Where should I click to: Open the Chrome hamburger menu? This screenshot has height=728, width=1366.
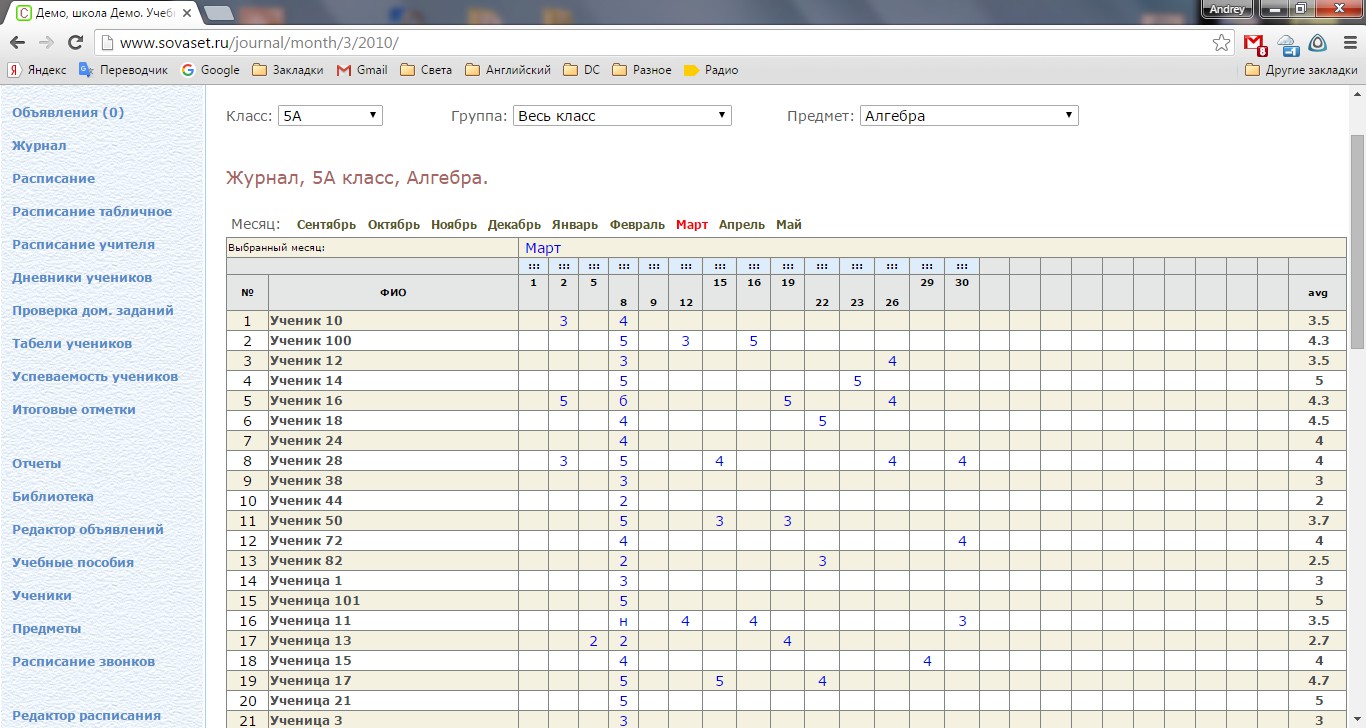tap(1349, 43)
